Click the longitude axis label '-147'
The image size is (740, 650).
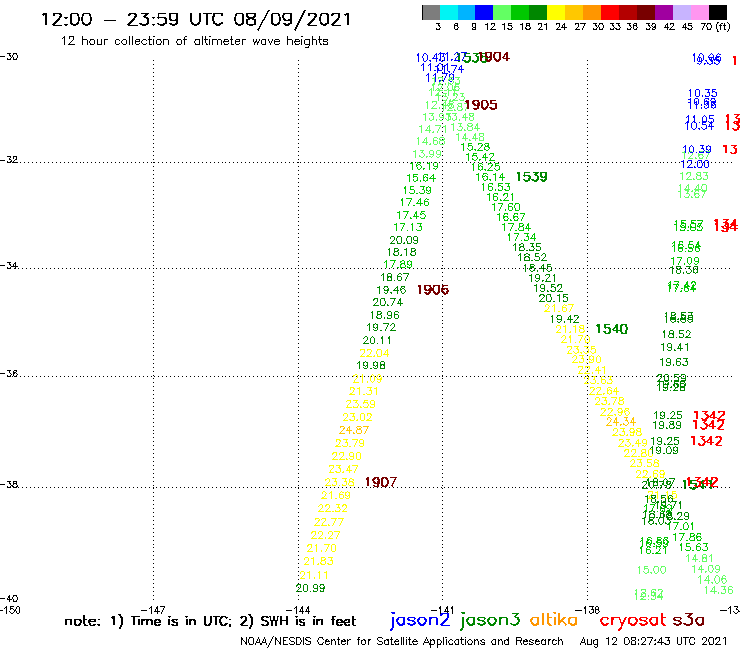pos(153,610)
